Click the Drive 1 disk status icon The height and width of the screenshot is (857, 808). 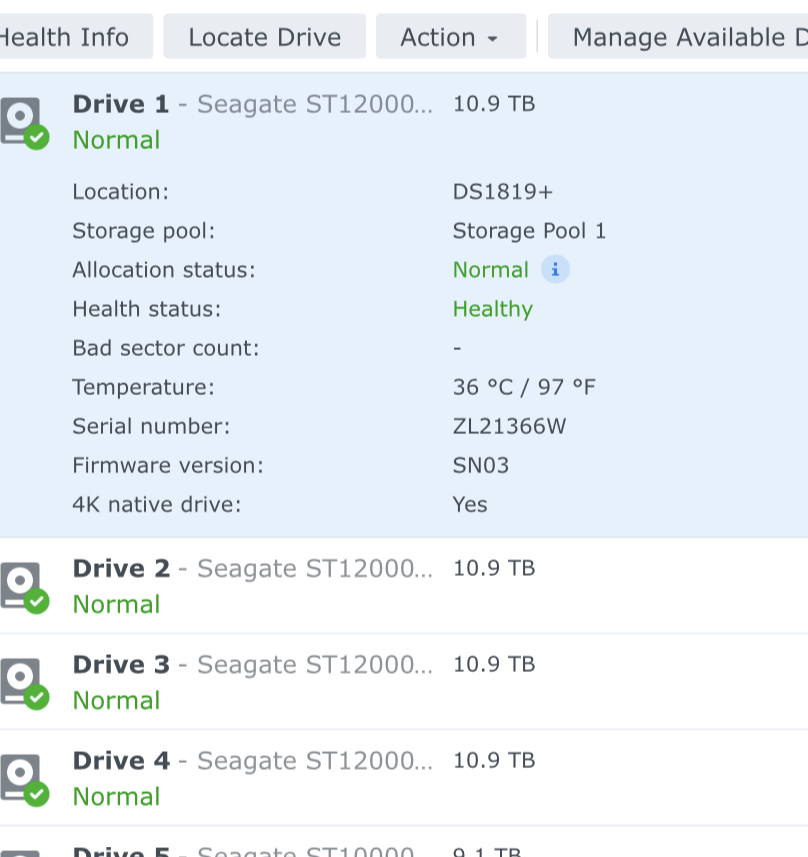(x=25, y=122)
